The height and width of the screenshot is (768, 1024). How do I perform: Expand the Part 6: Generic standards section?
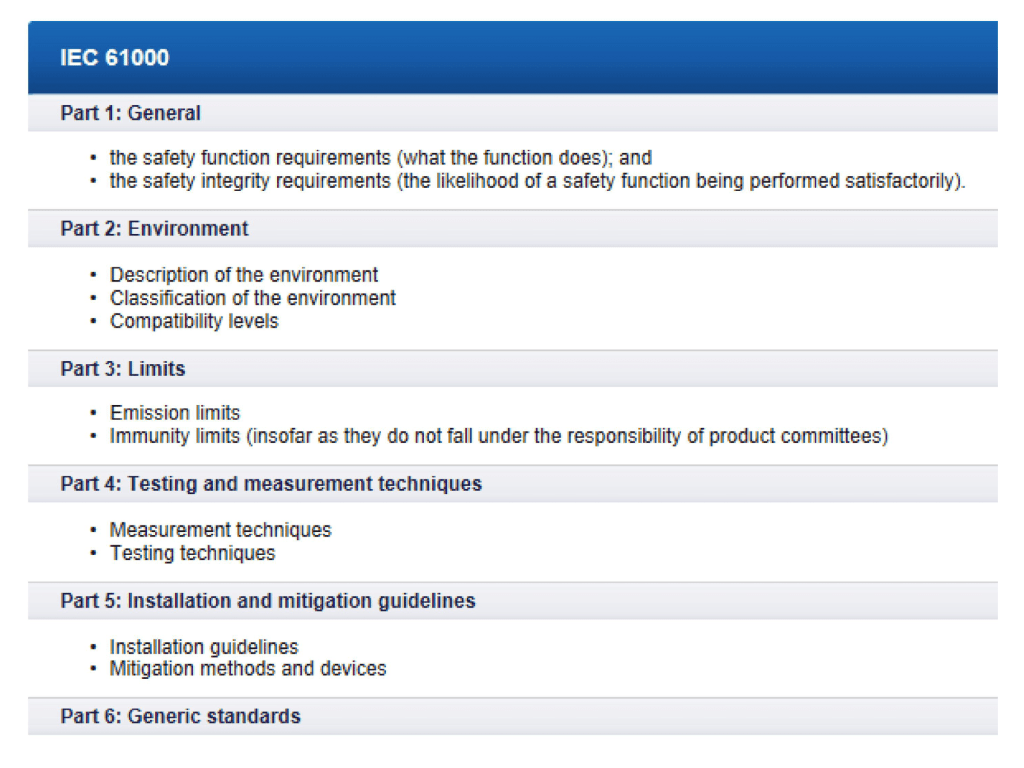click(180, 716)
